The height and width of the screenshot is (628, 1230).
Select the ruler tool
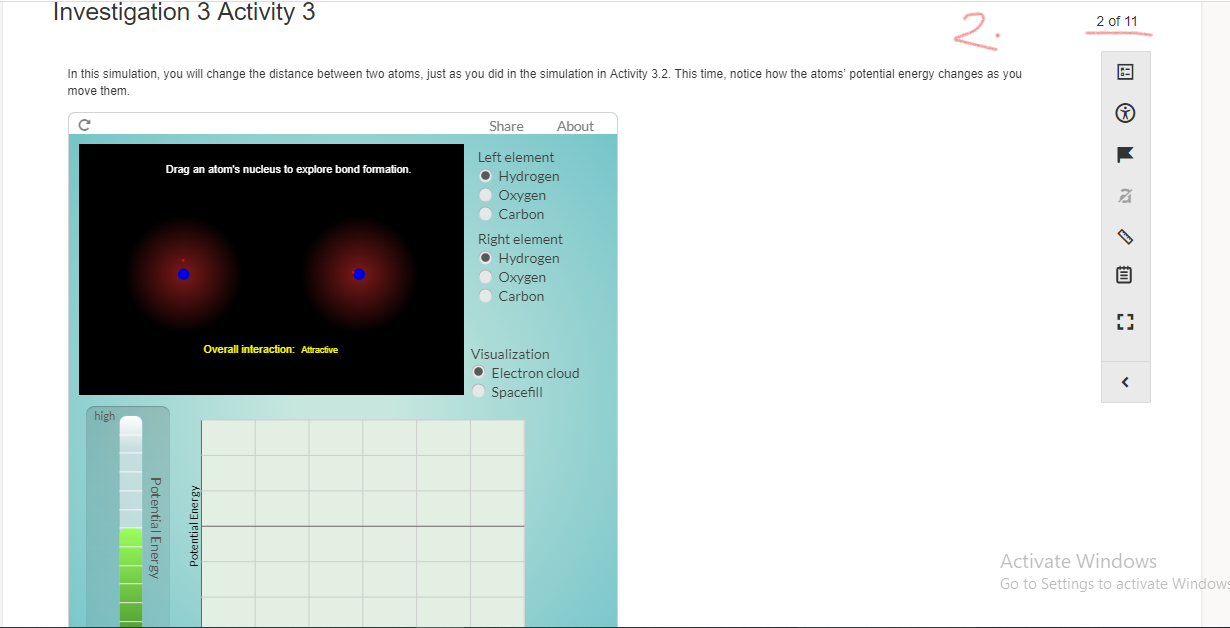pos(1125,237)
